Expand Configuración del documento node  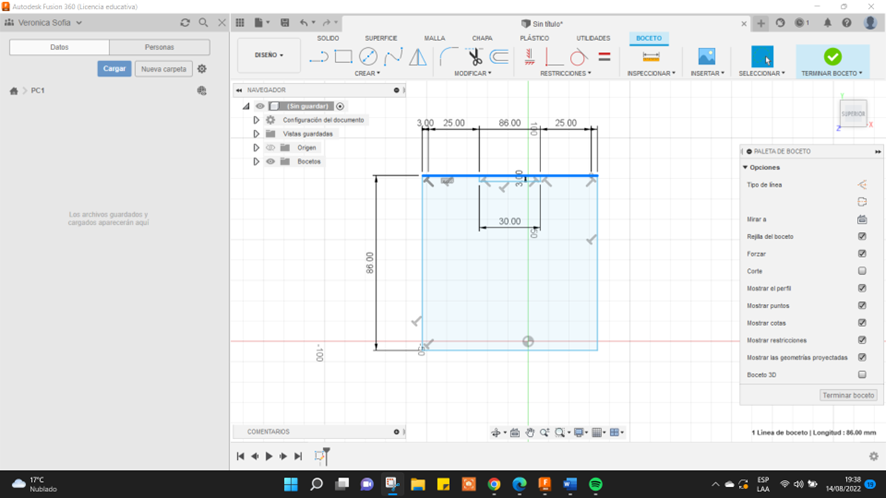[x=256, y=120]
